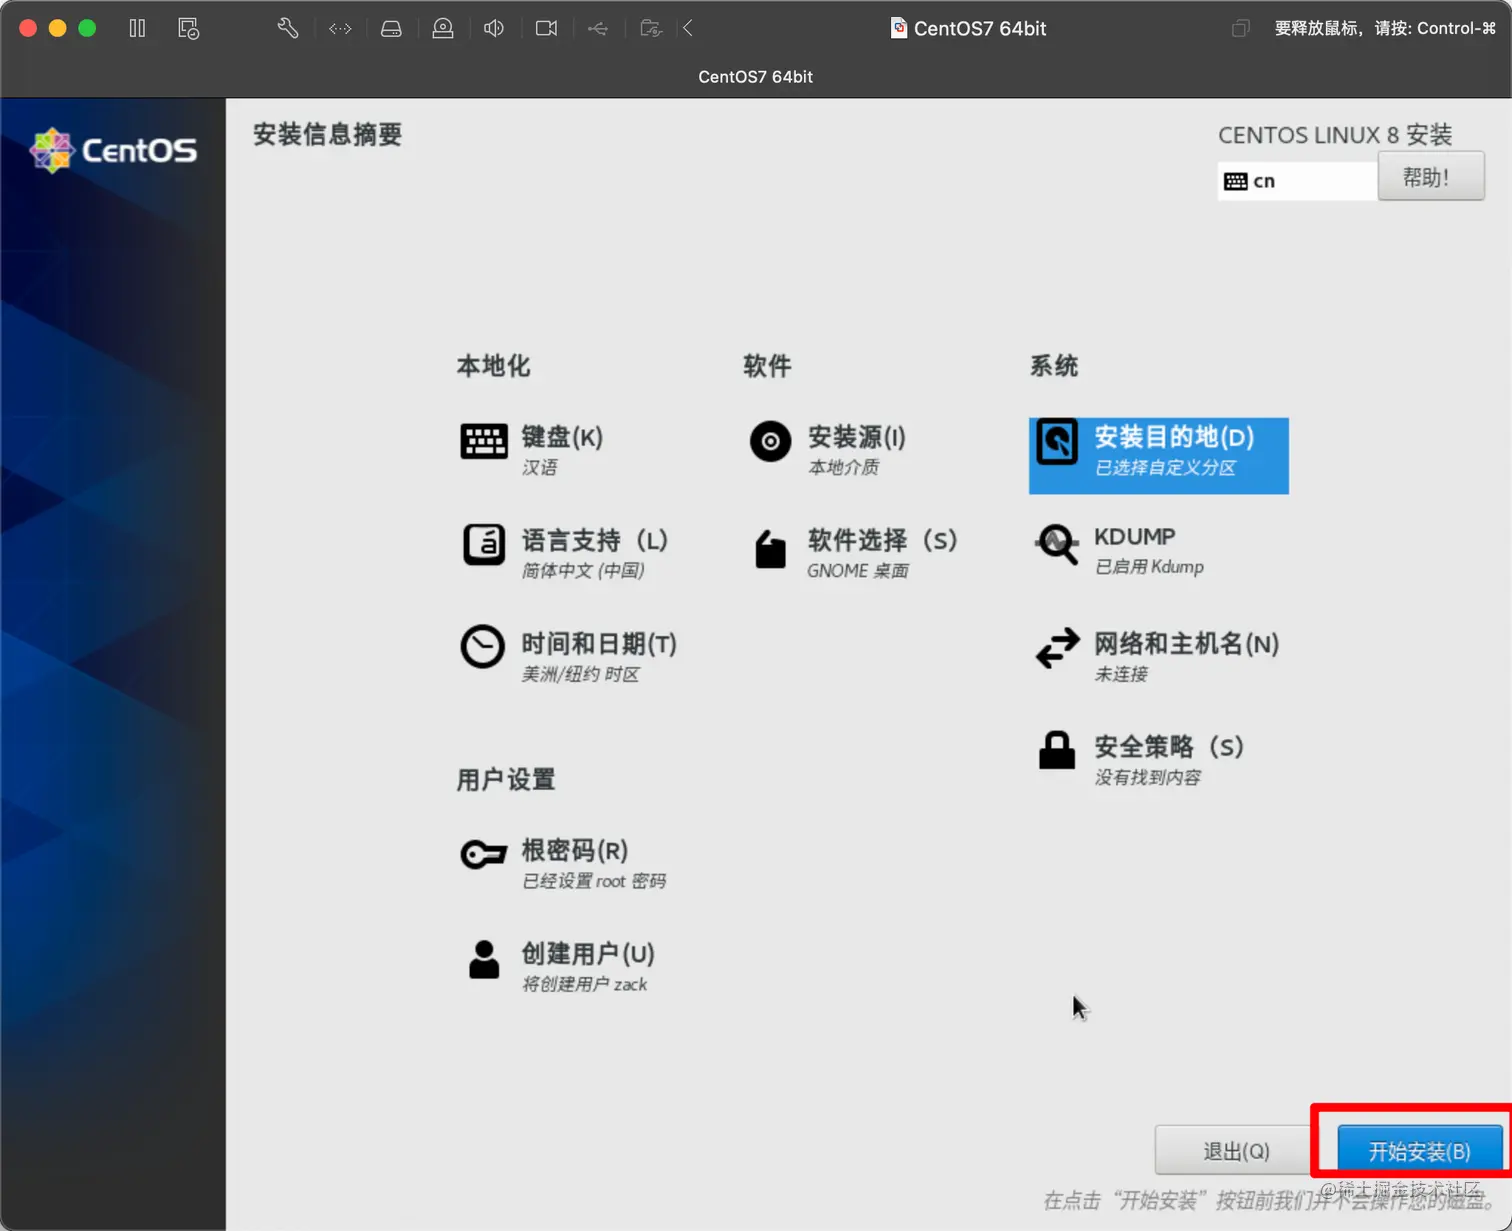1512x1231 pixels.
Task: Pause the virtual machine in VMware toolbar
Action: pos(137,28)
